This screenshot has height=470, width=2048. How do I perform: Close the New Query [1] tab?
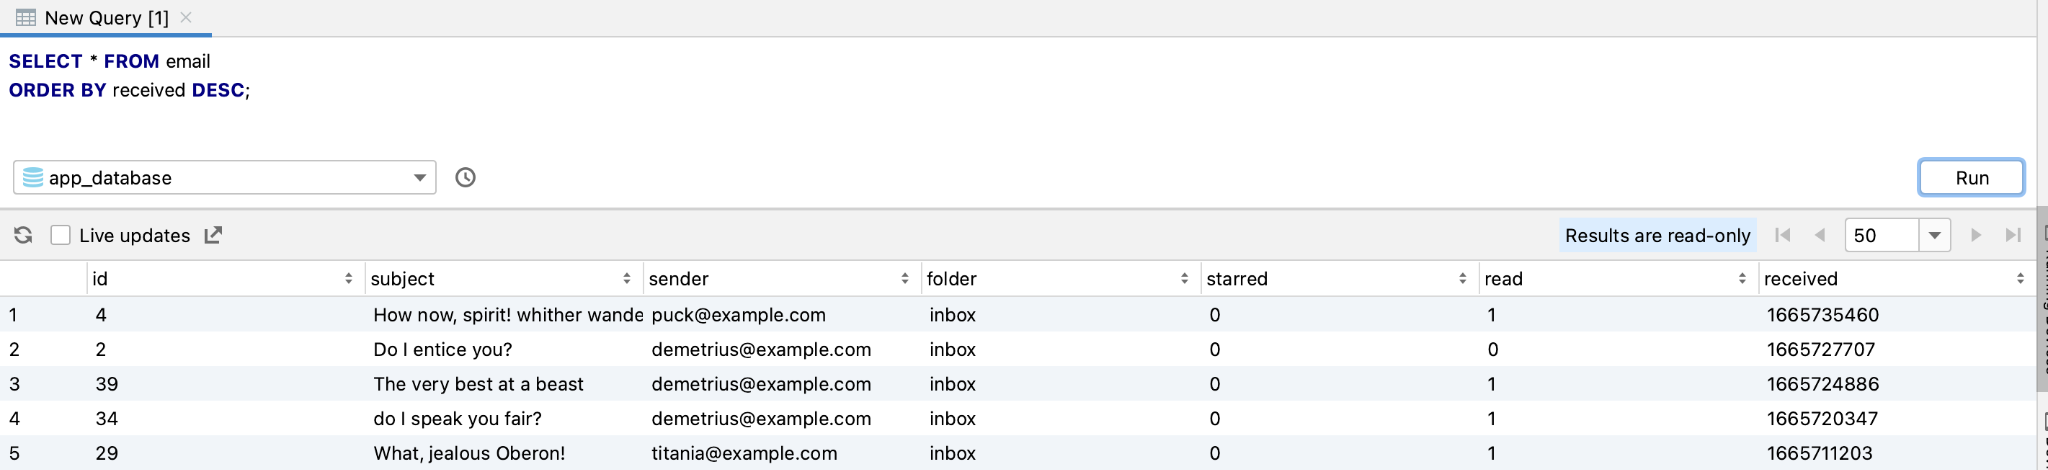(x=186, y=17)
